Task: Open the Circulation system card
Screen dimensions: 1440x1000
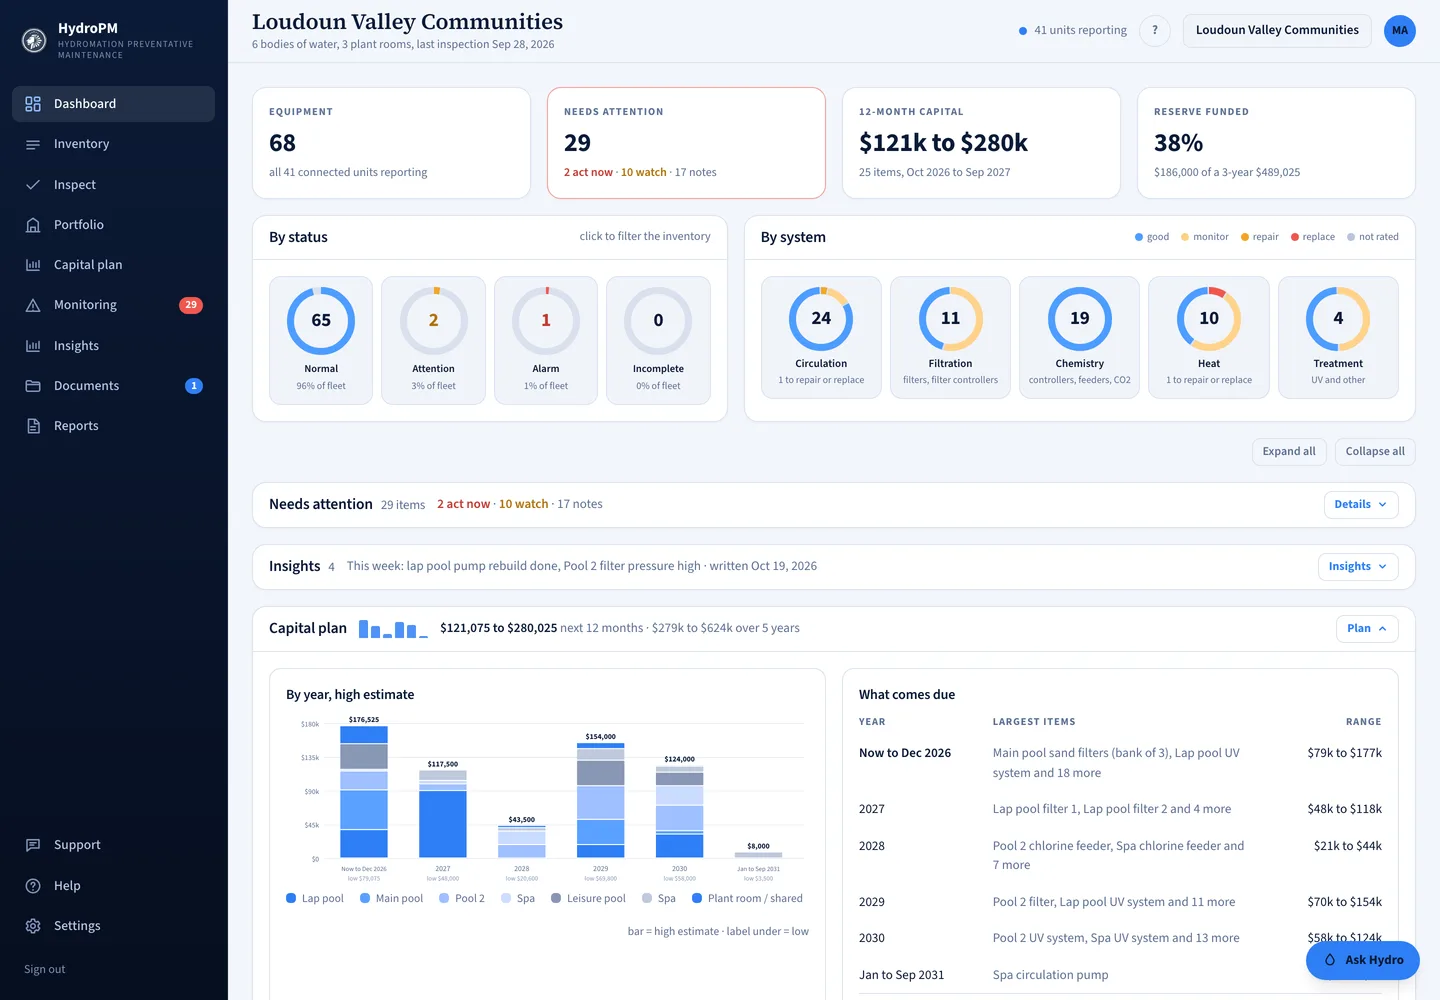Action: (821, 338)
